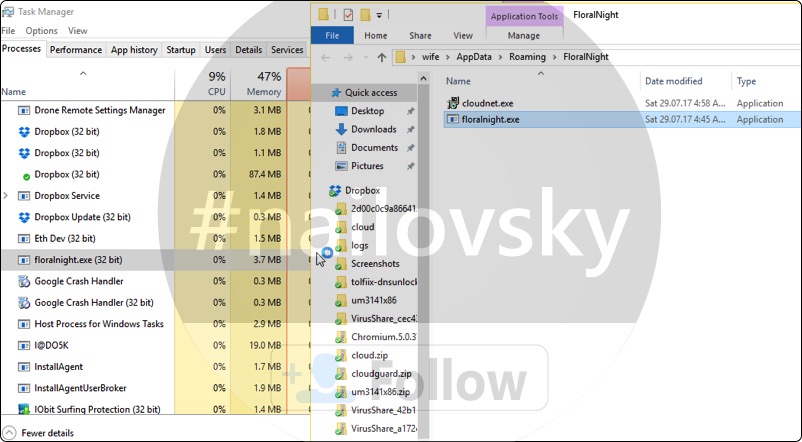Click the Forward arrow in Explorer
The width and height of the screenshot is (802, 442).
point(348,57)
